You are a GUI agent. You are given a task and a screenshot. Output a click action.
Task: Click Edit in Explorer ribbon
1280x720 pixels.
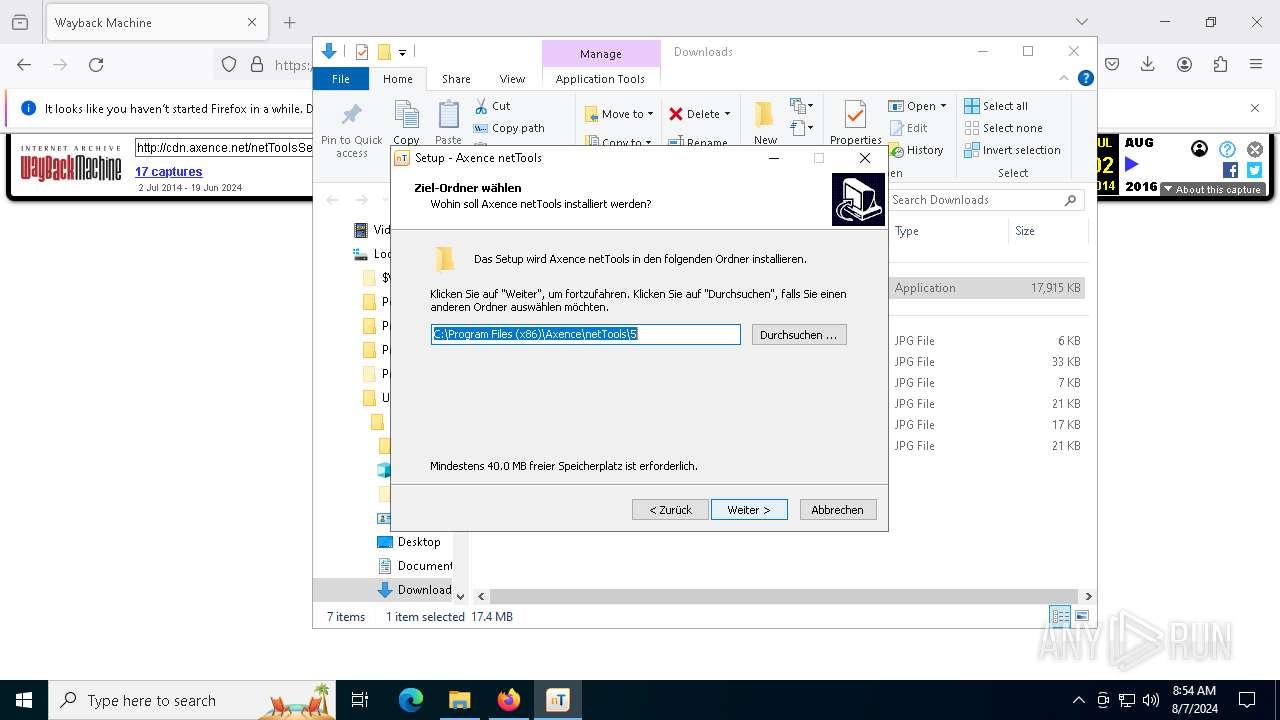pyautogui.click(x=908, y=128)
